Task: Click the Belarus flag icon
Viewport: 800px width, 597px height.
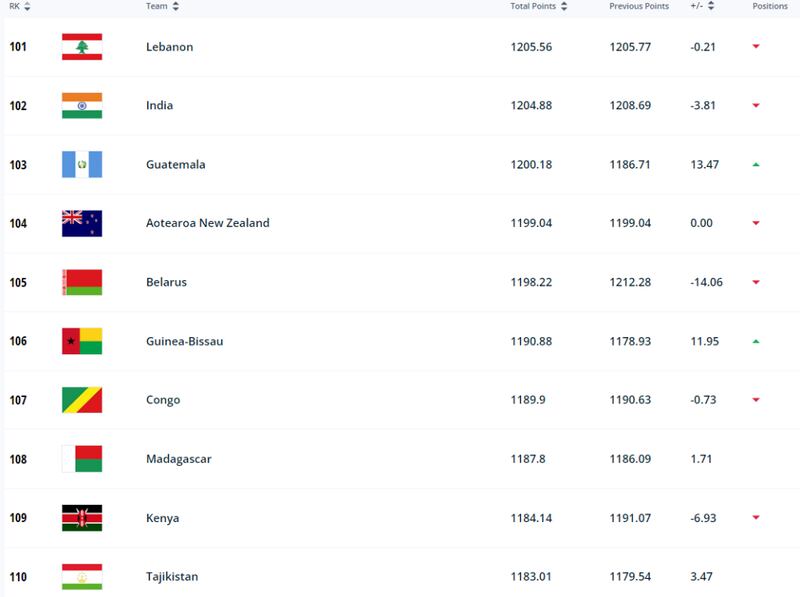Action: pyautogui.click(x=82, y=282)
